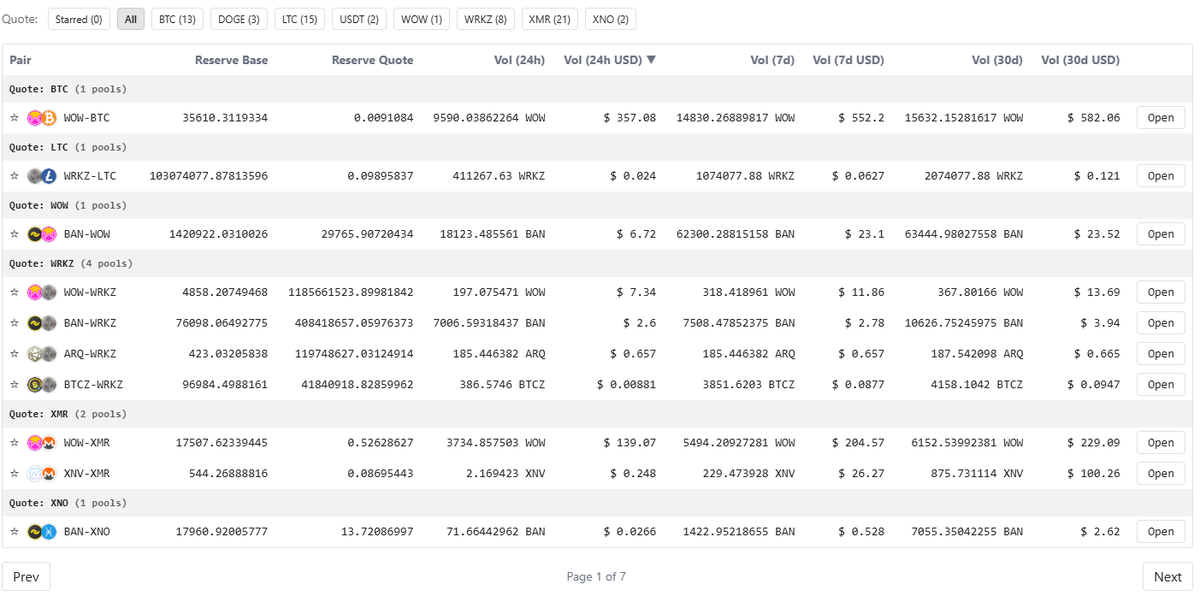
Task: Click the '$ 357.08' volume value
Action: [630, 118]
